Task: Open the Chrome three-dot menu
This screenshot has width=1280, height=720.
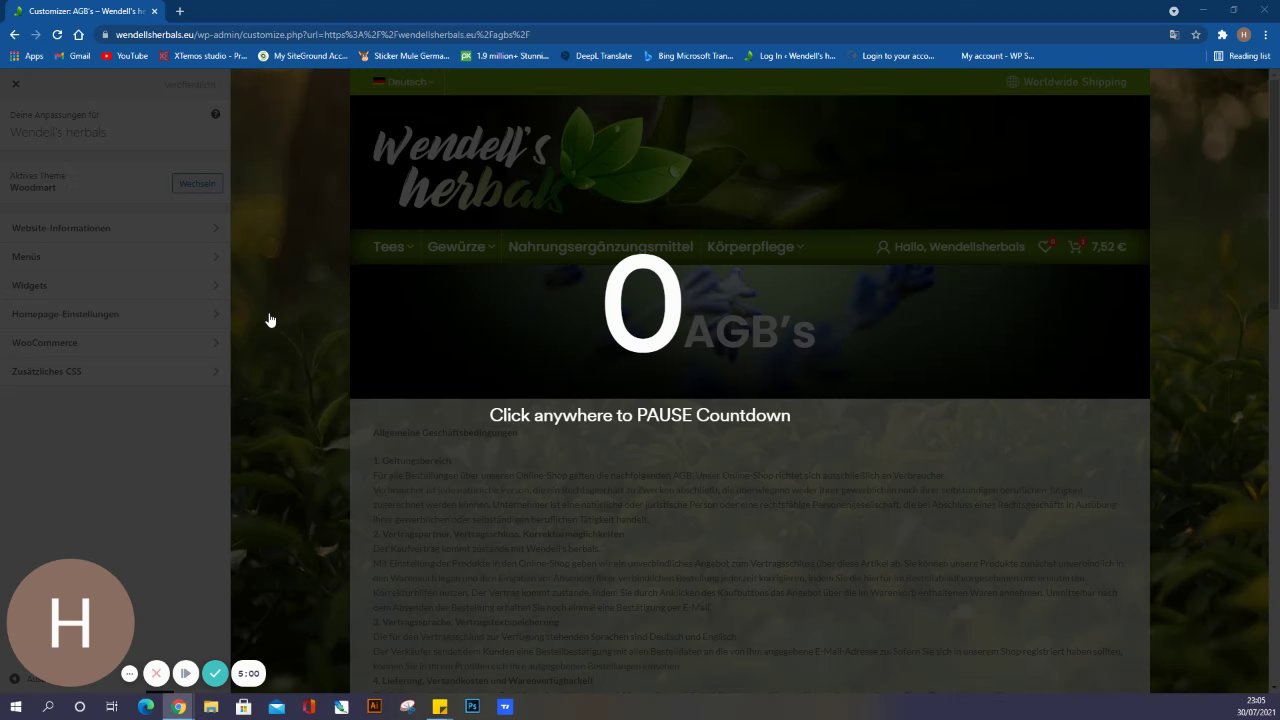Action: 1266,34
